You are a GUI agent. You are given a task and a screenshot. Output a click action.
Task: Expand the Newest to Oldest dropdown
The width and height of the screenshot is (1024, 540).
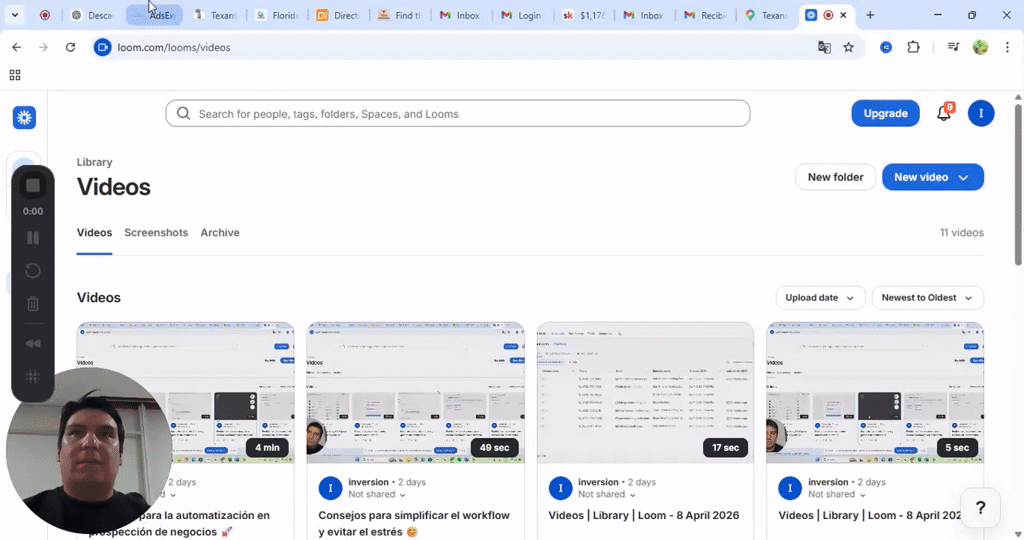[x=927, y=298]
